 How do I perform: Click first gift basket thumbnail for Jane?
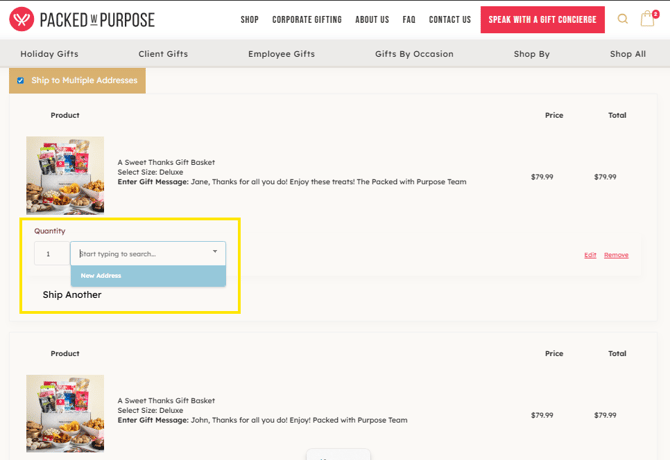[x=65, y=175]
